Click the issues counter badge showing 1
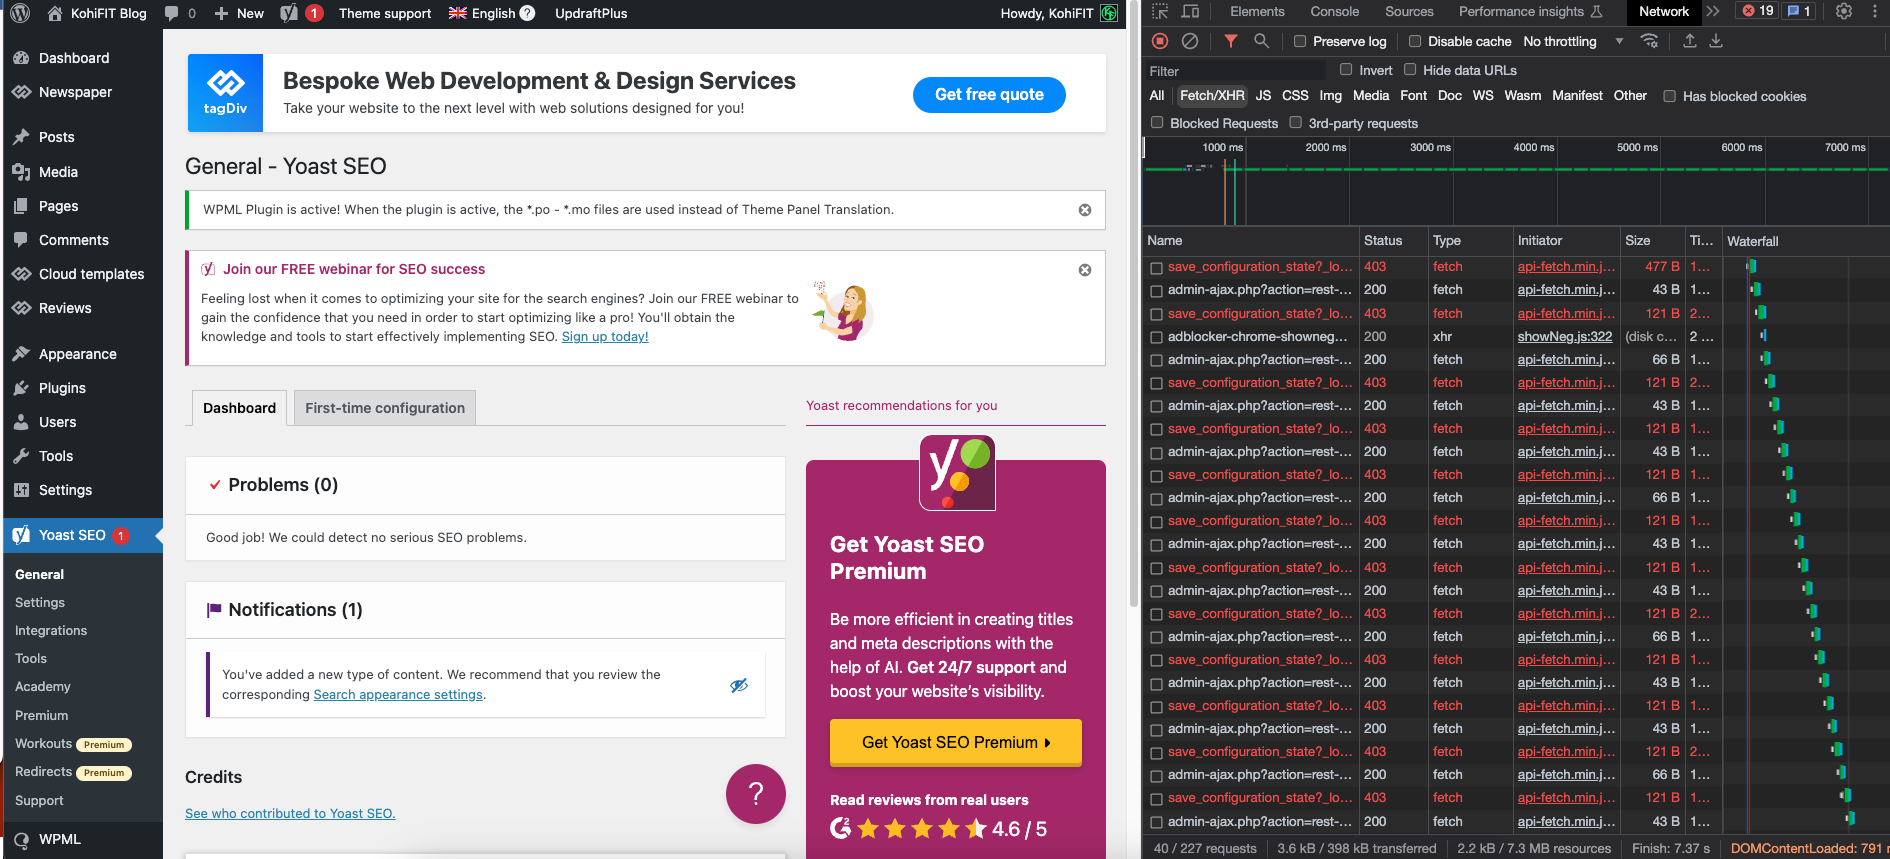 pos(1799,11)
